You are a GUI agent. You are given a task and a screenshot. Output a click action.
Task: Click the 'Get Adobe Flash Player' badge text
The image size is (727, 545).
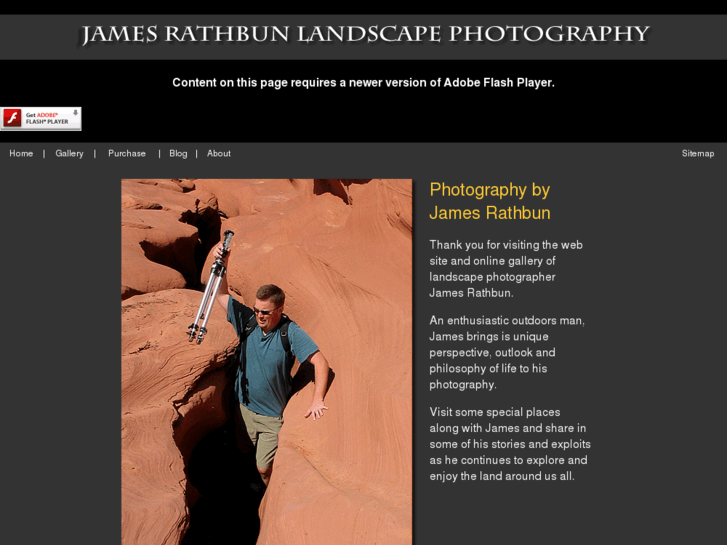[x=47, y=118]
